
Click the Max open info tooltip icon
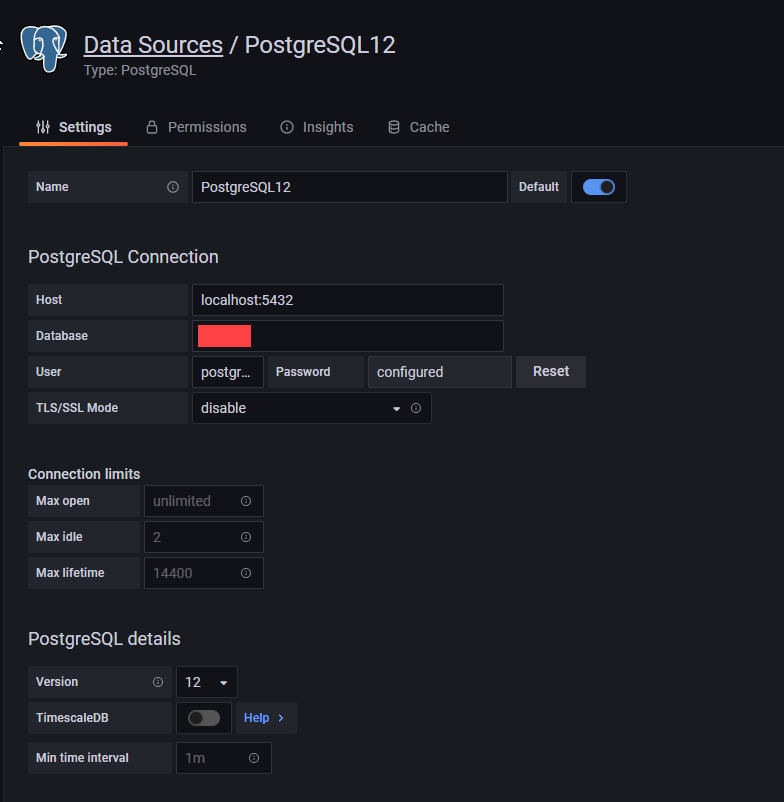click(x=246, y=501)
